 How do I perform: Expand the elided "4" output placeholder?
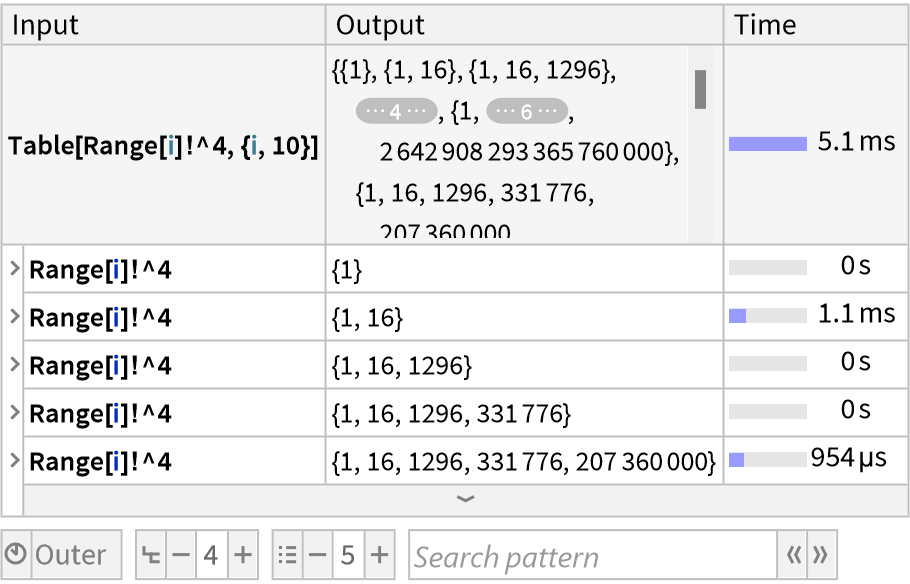pos(396,113)
